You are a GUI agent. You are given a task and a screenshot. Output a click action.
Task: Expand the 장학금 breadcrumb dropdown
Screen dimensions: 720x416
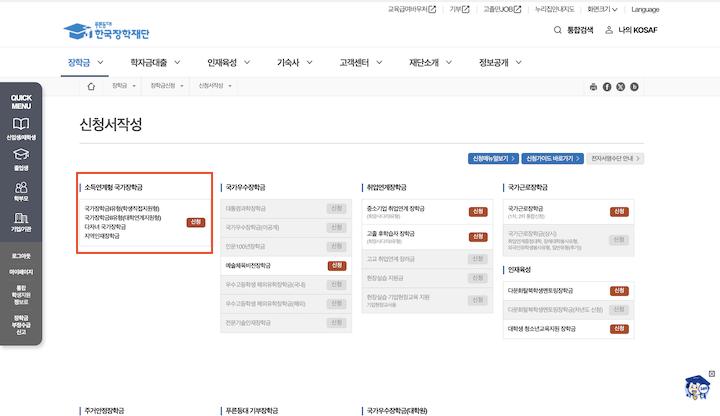click(x=125, y=87)
